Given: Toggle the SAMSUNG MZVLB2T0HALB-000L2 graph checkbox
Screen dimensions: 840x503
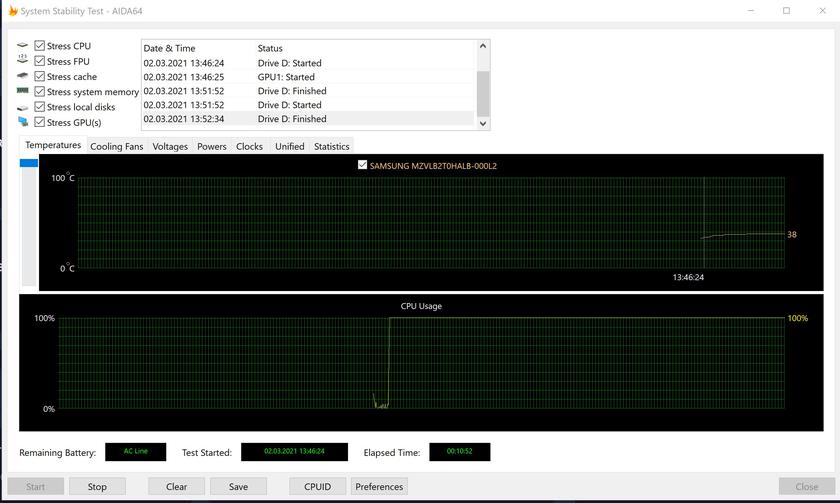Looking at the screenshot, I should [362, 165].
